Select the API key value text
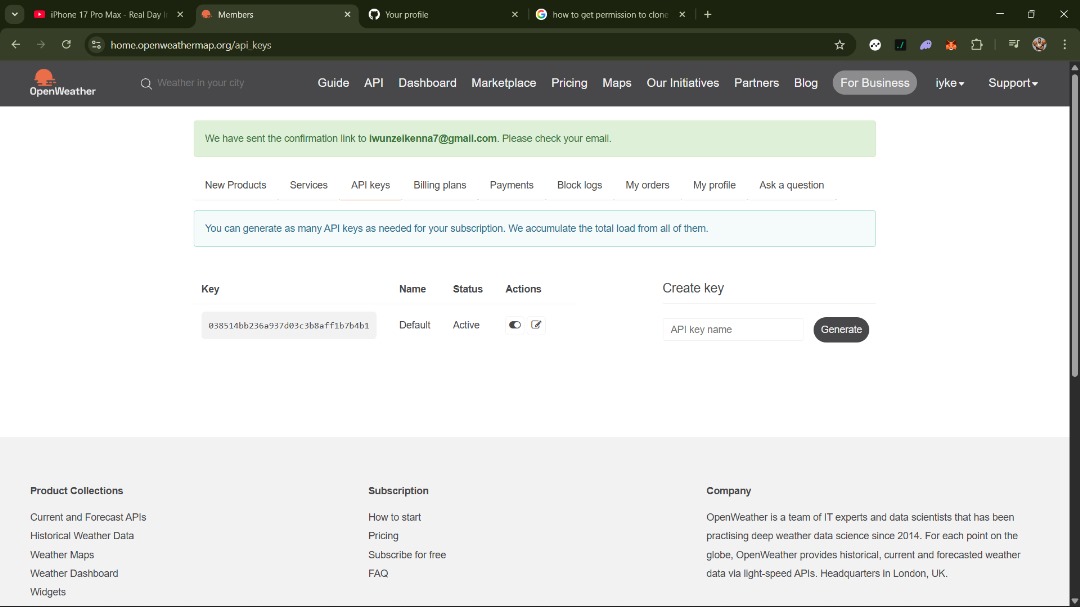Viewport: 1080px width, 607px height. coord(289,325)
